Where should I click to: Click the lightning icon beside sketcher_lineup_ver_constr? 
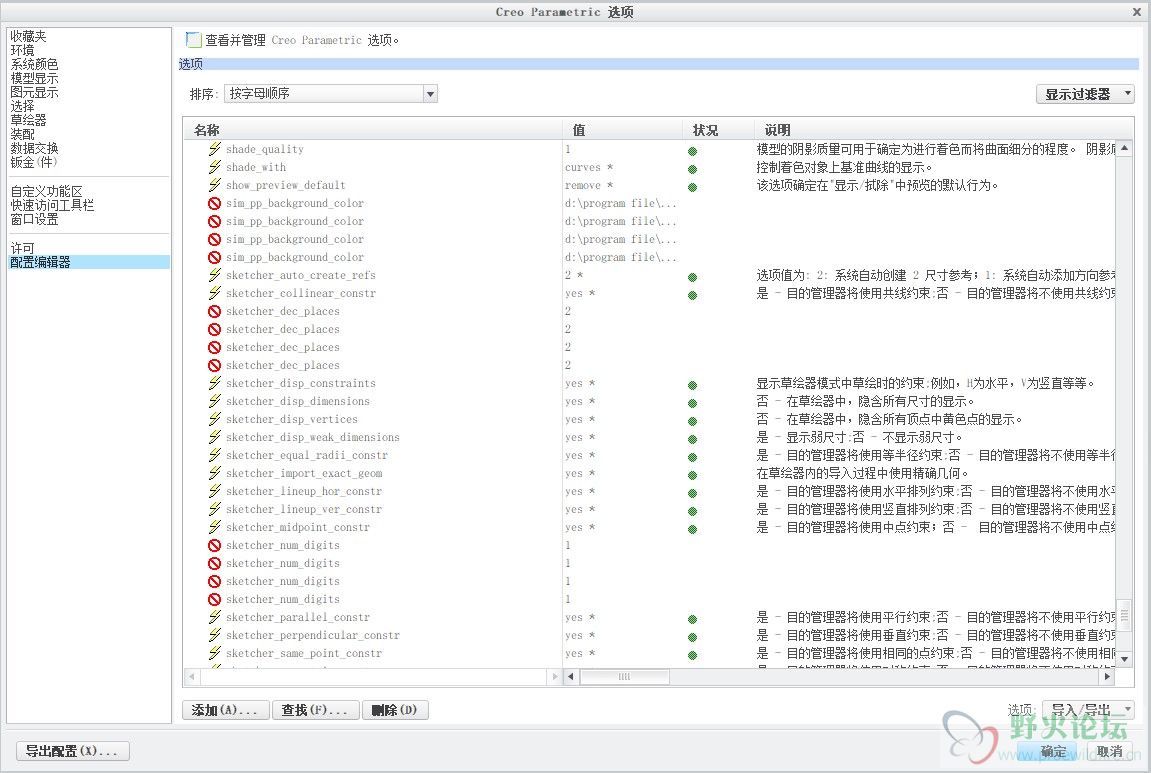(x=214, y=509)
